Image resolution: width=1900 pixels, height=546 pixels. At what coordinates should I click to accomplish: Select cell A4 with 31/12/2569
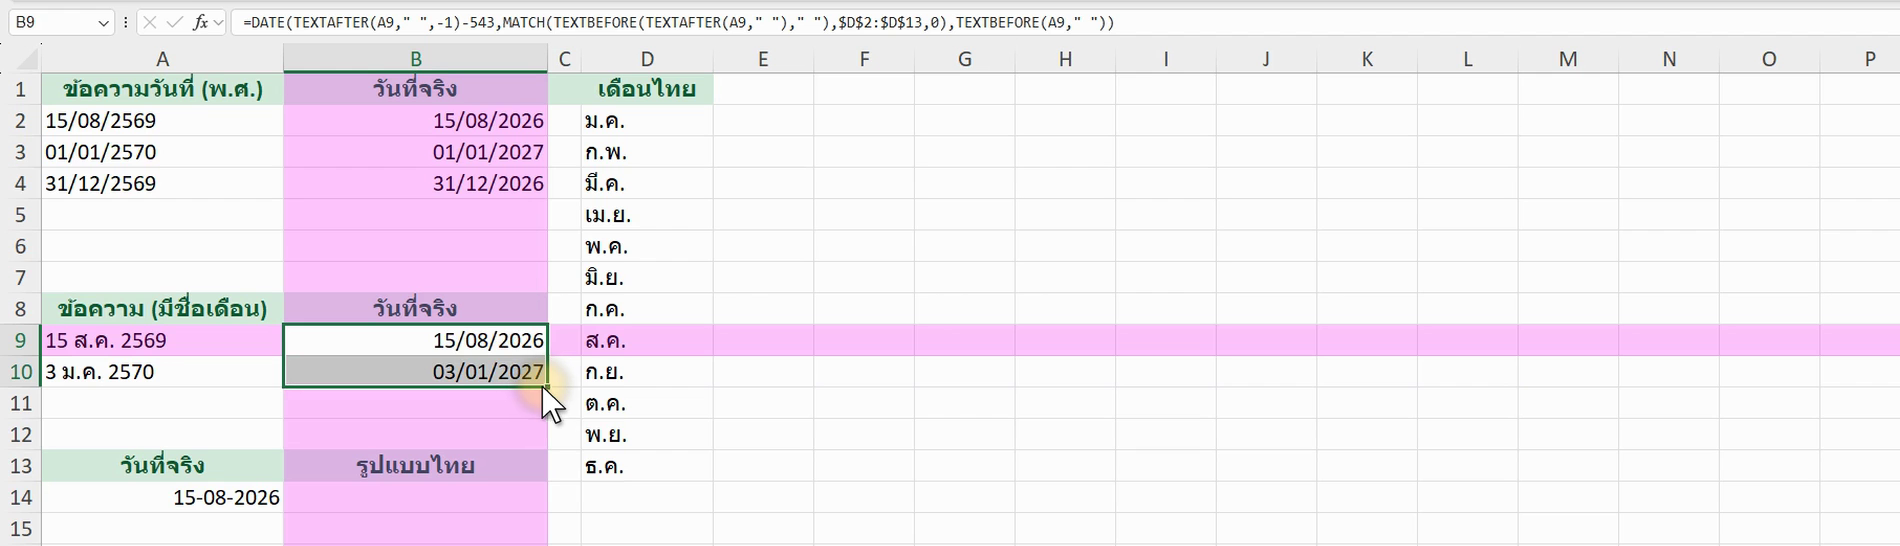[162, 183]
